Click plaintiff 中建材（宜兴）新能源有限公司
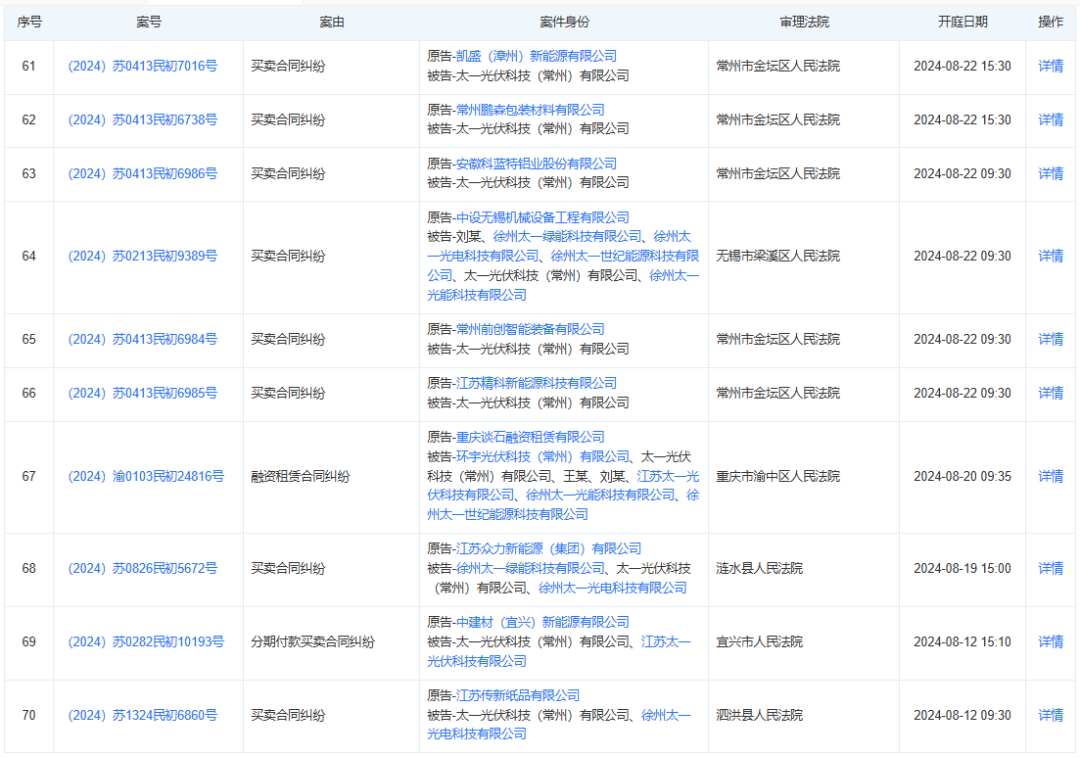Image resolution: width=1080 pixels, height=757 pixels. pos(542,622)
